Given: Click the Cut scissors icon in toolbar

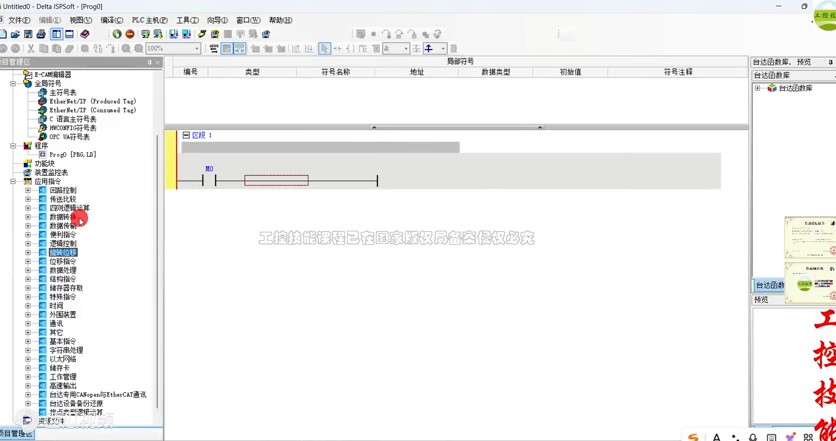Looking at the screenshot, I should pyautogui.click(x=31, y=48).
